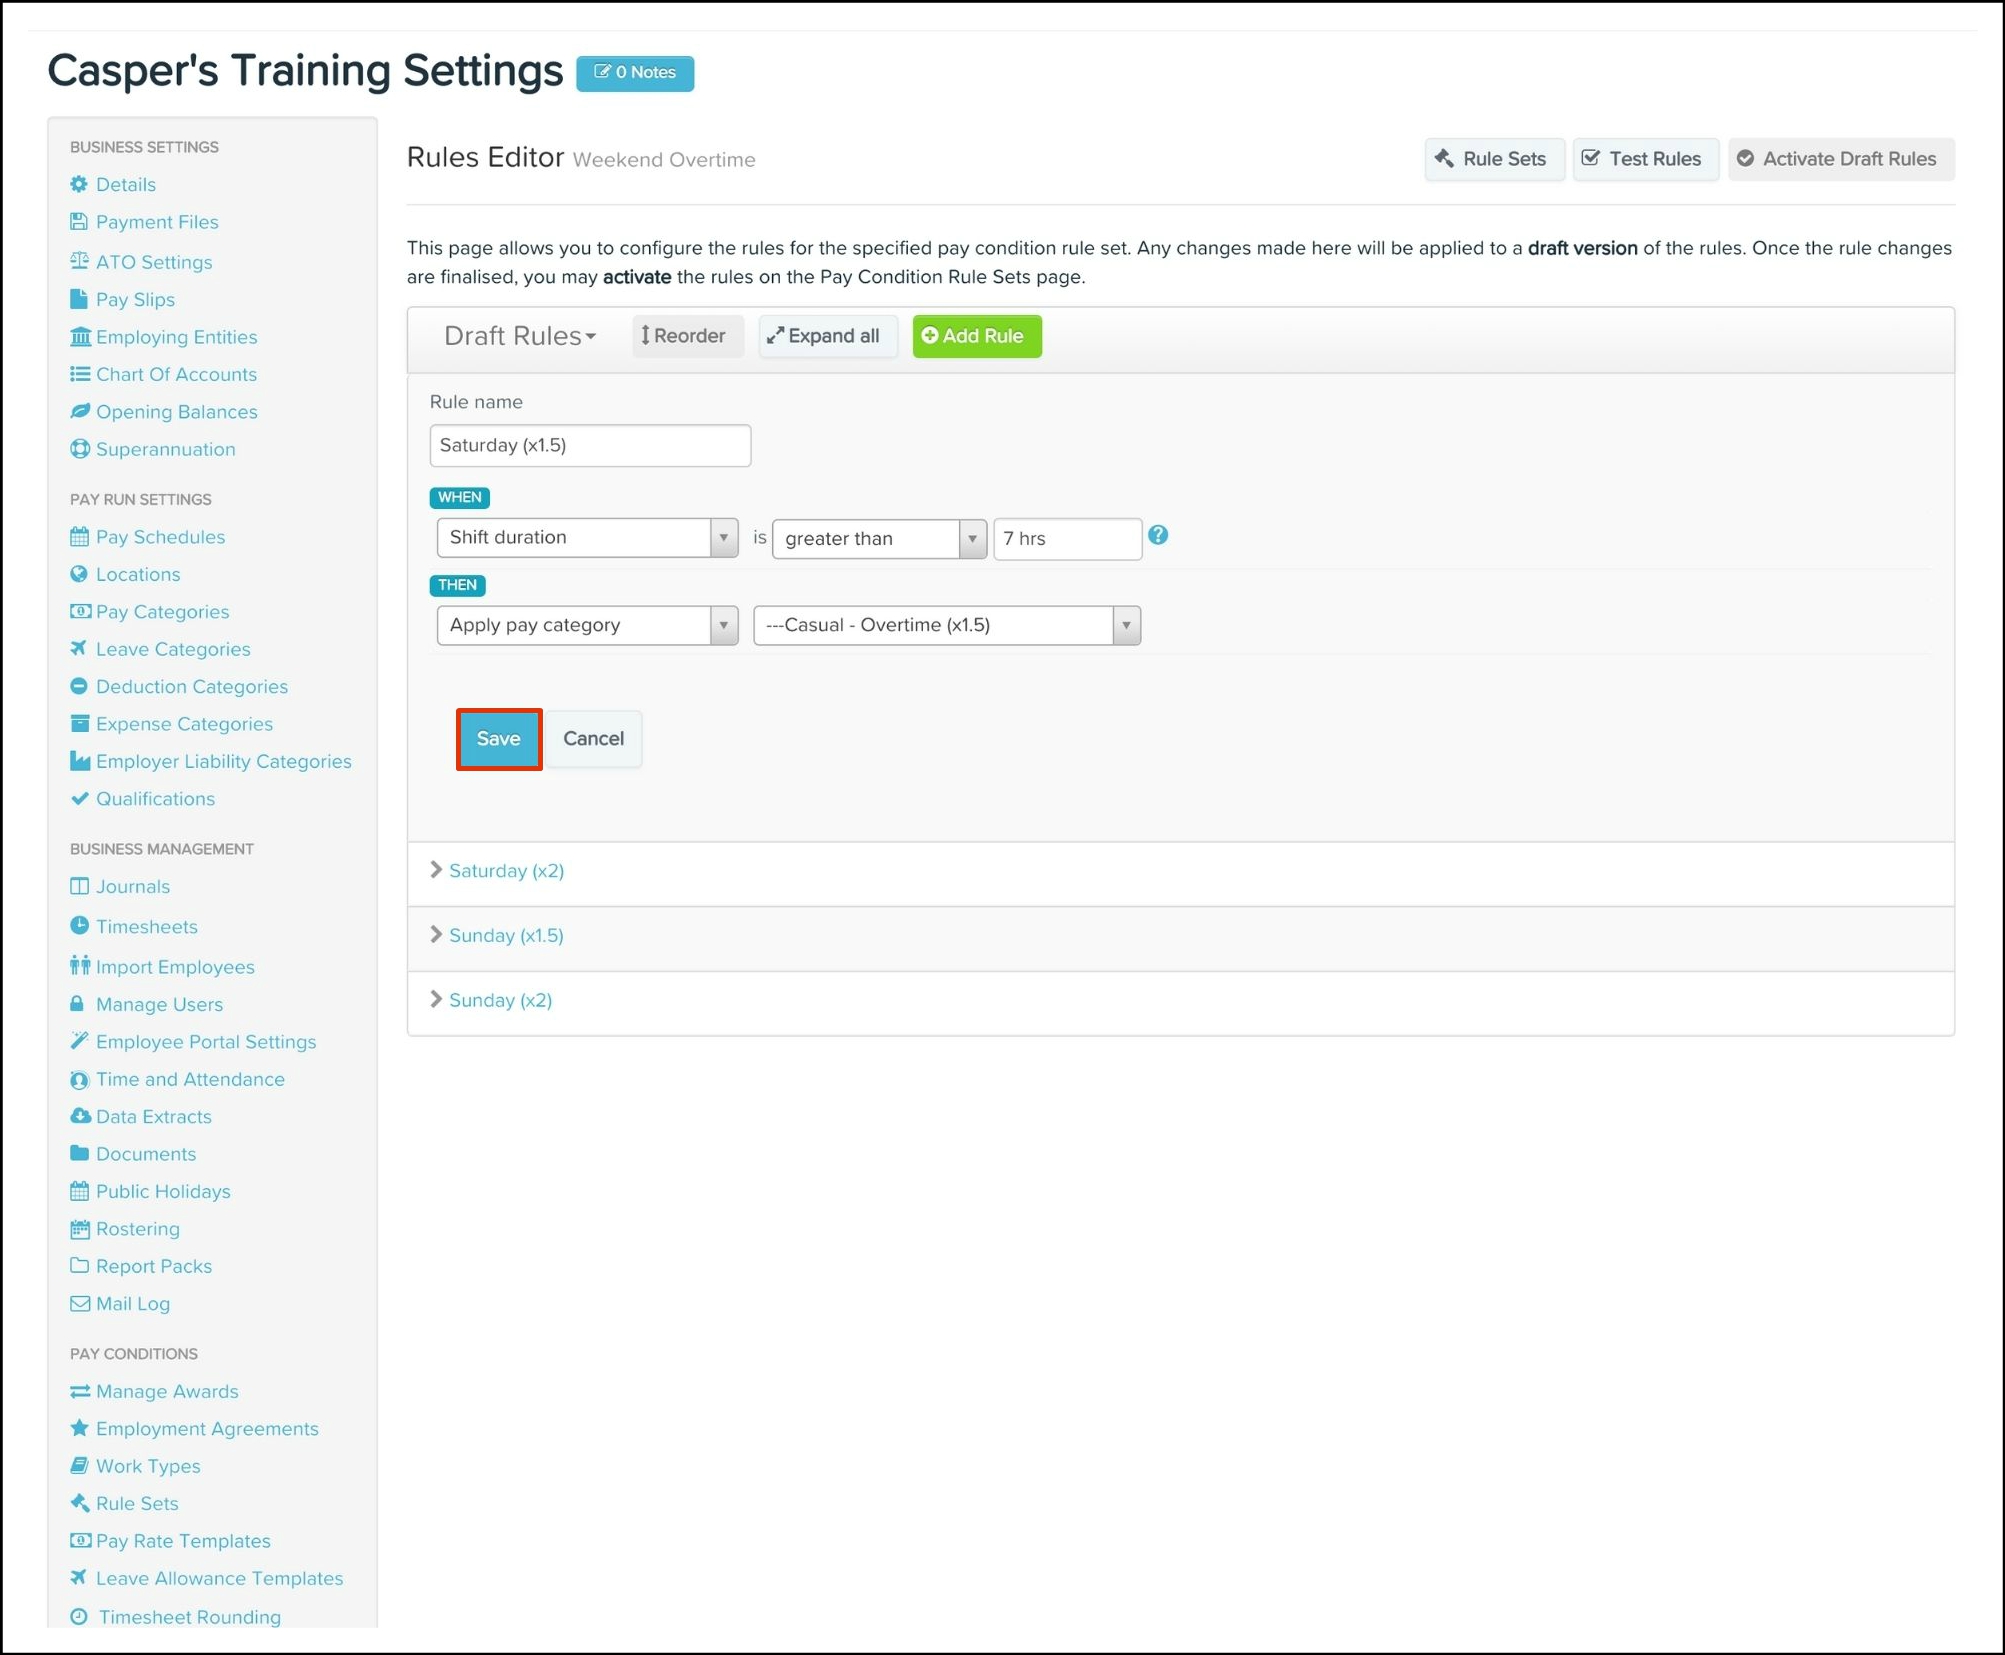This screenshot has height=1655, width=2005.
Task: Click the Manage Users lock icon
Action: (x=78, y=1003)
